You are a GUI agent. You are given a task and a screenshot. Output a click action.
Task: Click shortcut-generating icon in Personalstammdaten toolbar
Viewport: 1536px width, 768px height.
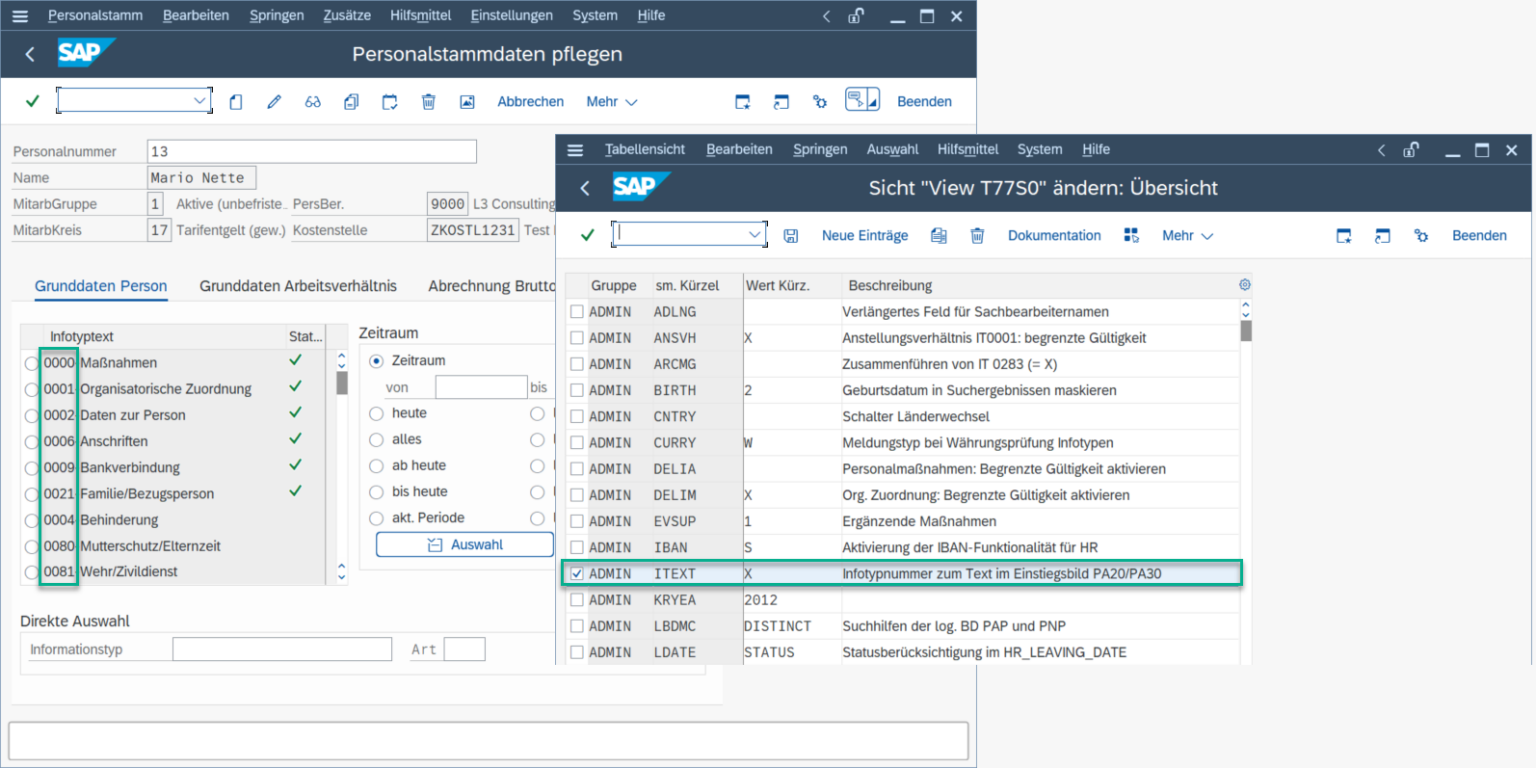[781, 101]
